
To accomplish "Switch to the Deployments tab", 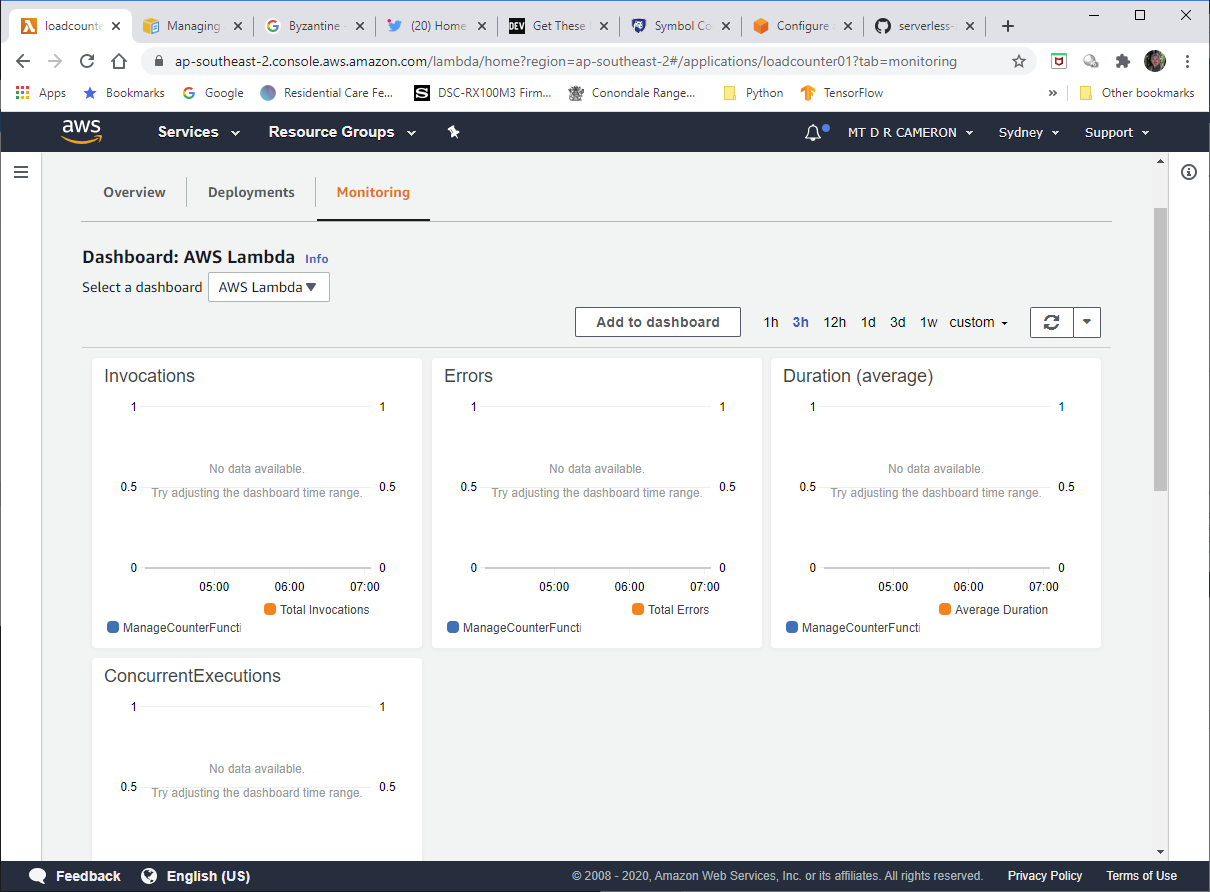I will point(251,192).
